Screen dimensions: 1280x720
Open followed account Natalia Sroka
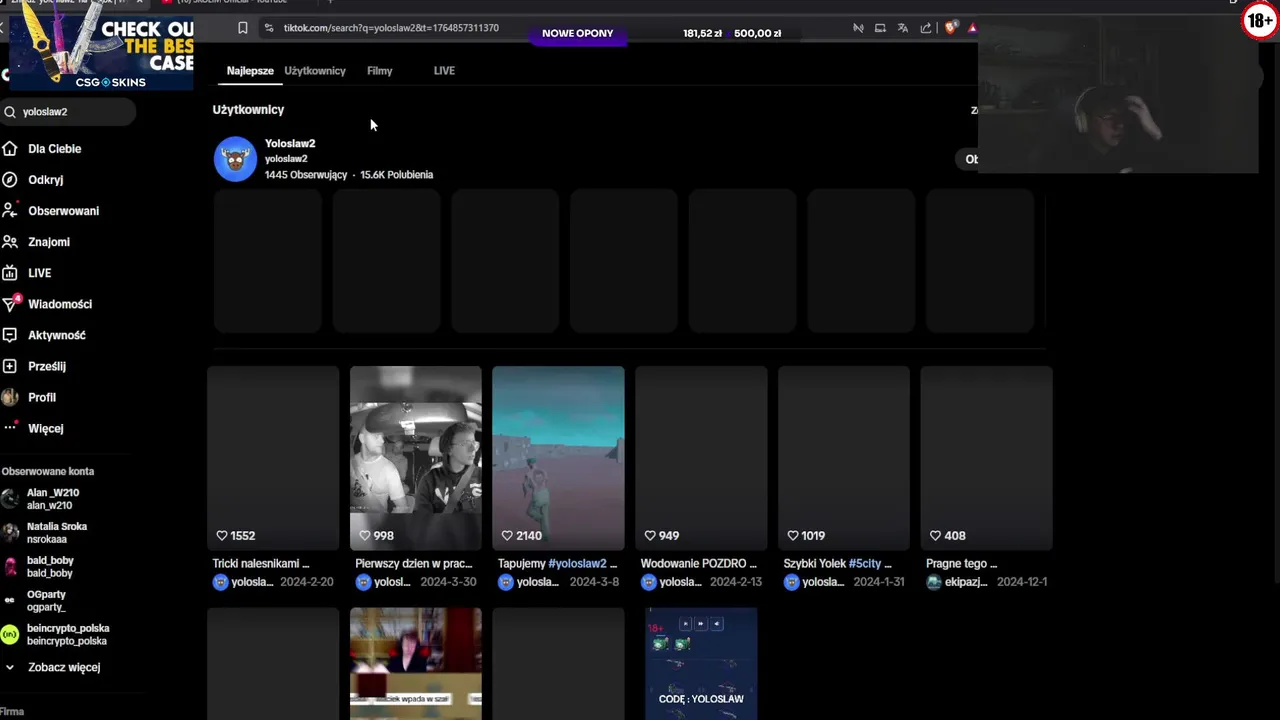45,533
